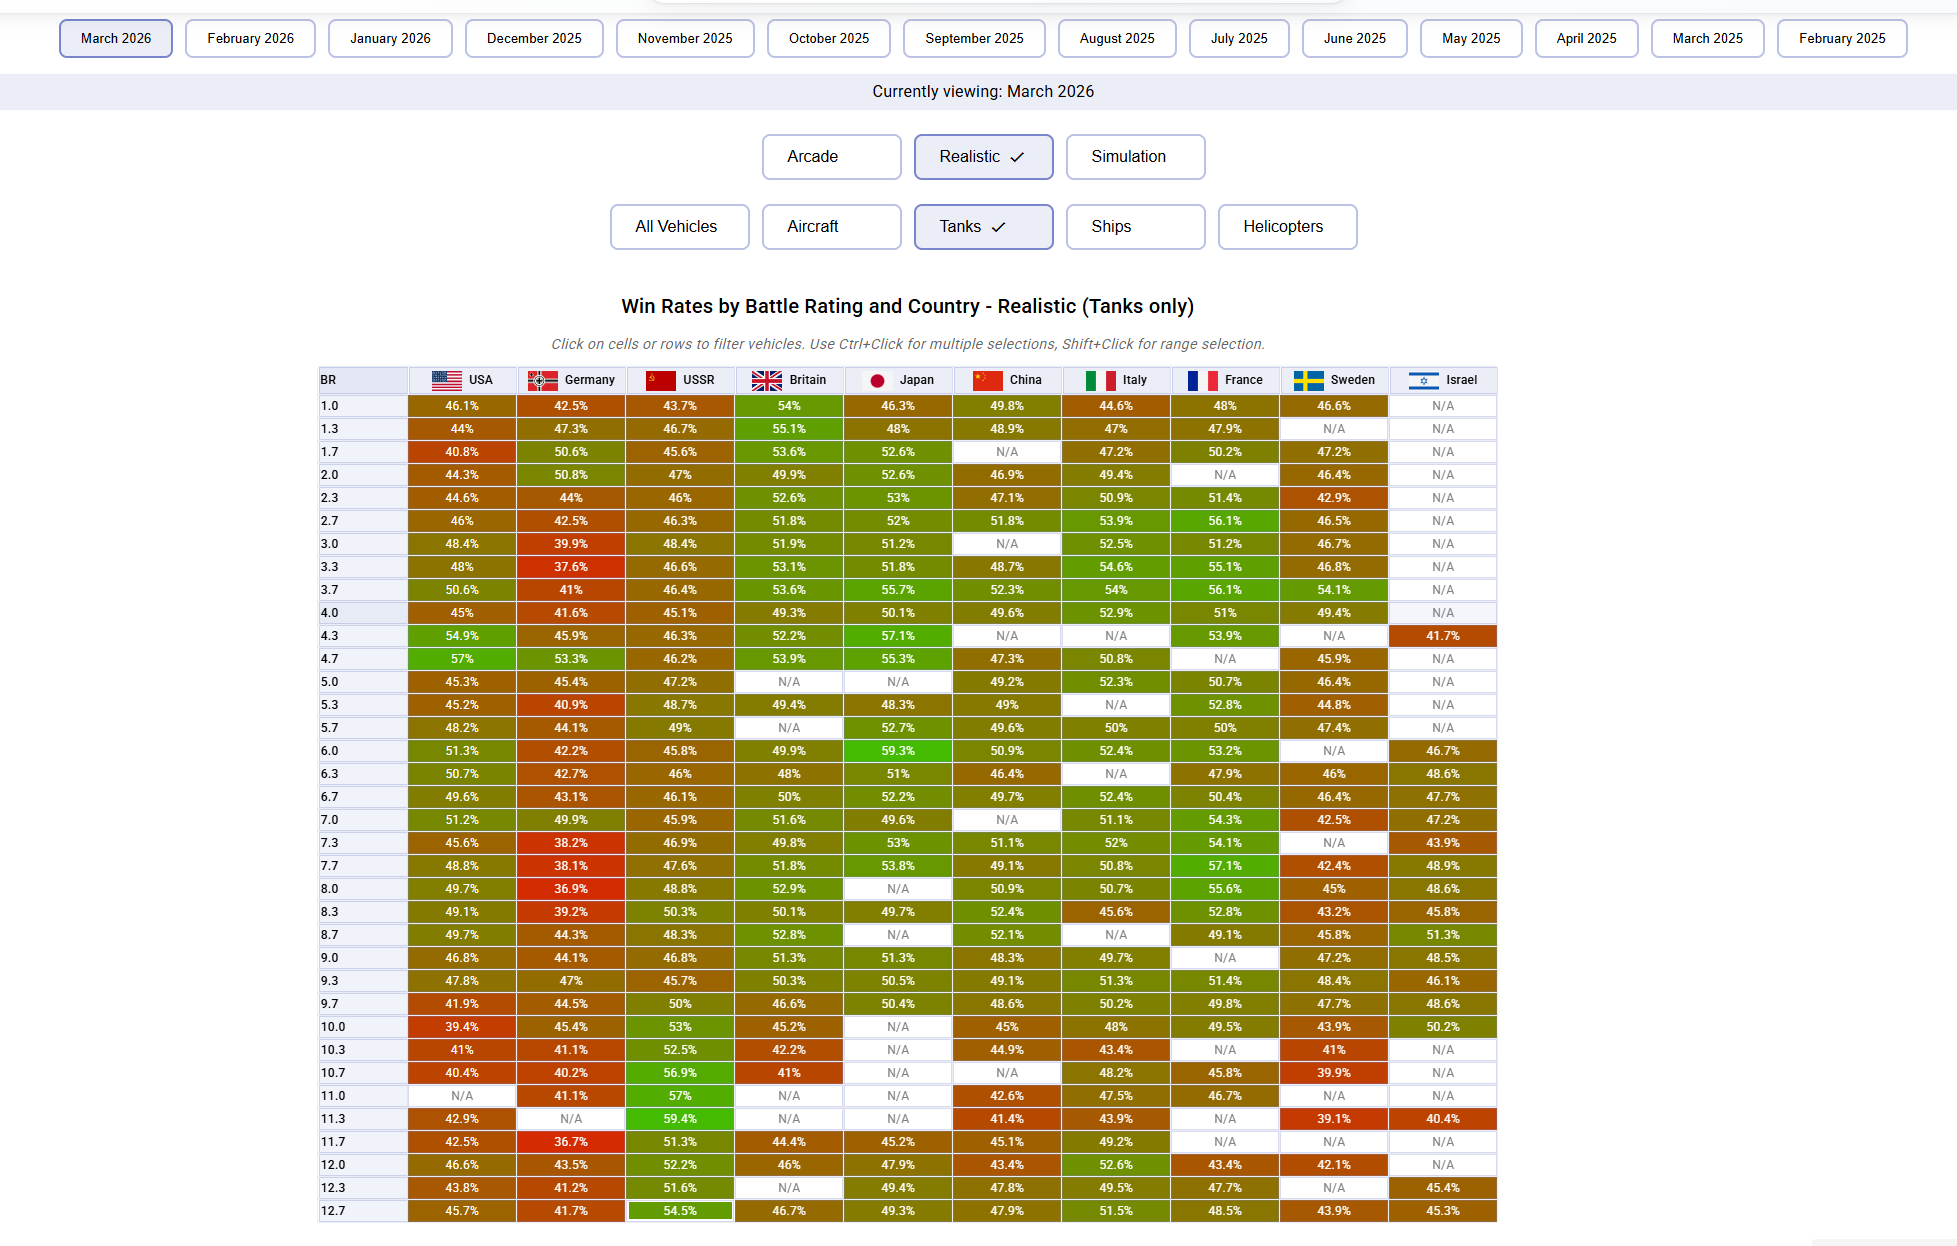1957x1246 pixels.
Task: Toggle the Simulation game mode button
Action: click(x=1135, y=157)
